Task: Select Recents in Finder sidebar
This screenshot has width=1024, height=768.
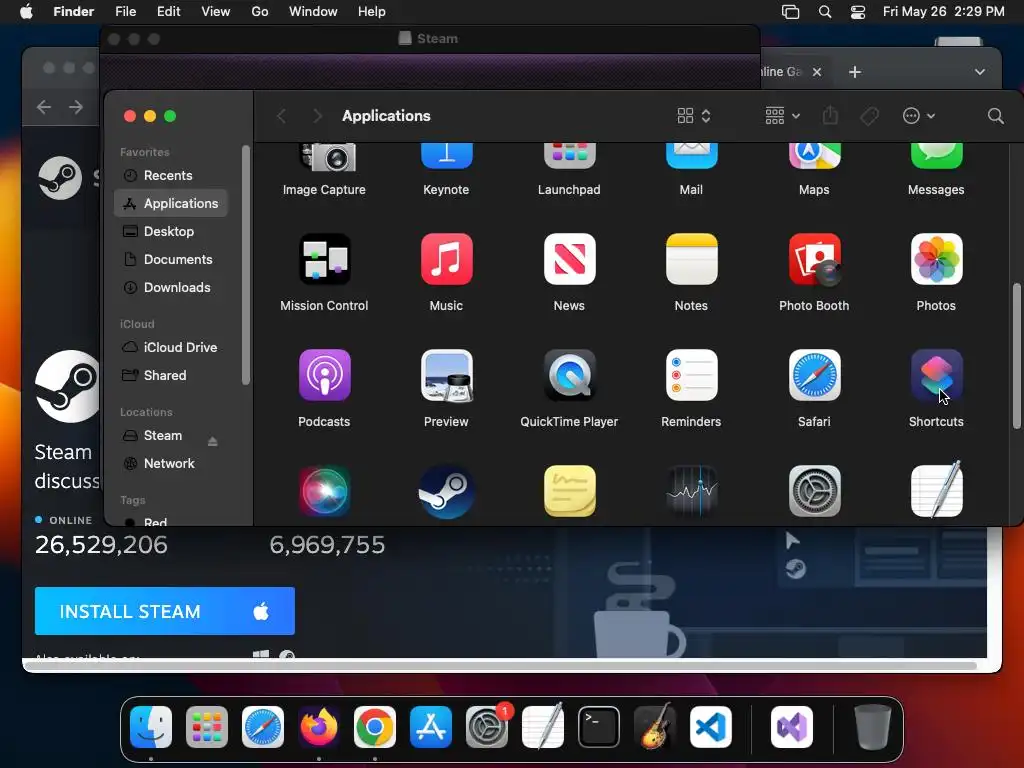Action: pyautogui.click(x=170, y=176)
